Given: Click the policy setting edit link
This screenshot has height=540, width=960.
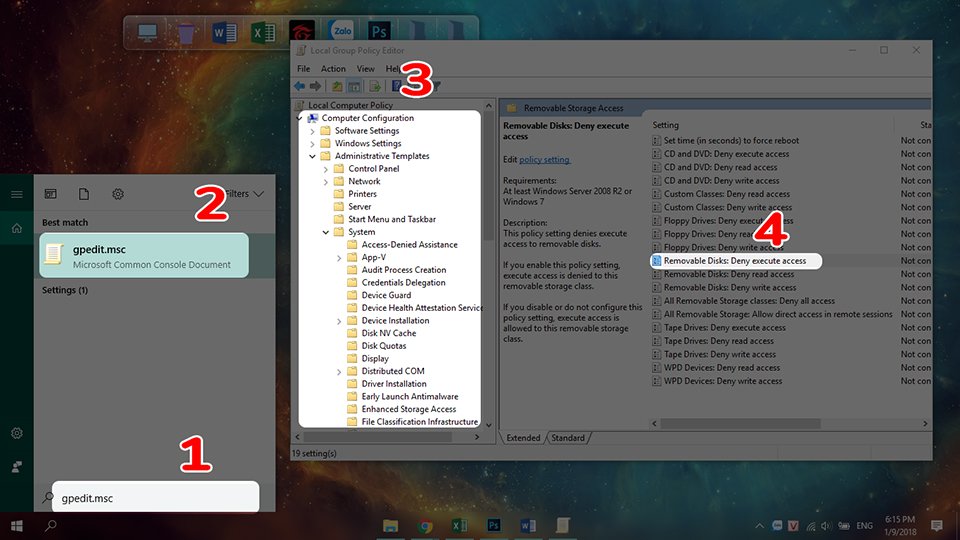Looking at the screenshot, I should pyautogui.click(x=544, y=159).
